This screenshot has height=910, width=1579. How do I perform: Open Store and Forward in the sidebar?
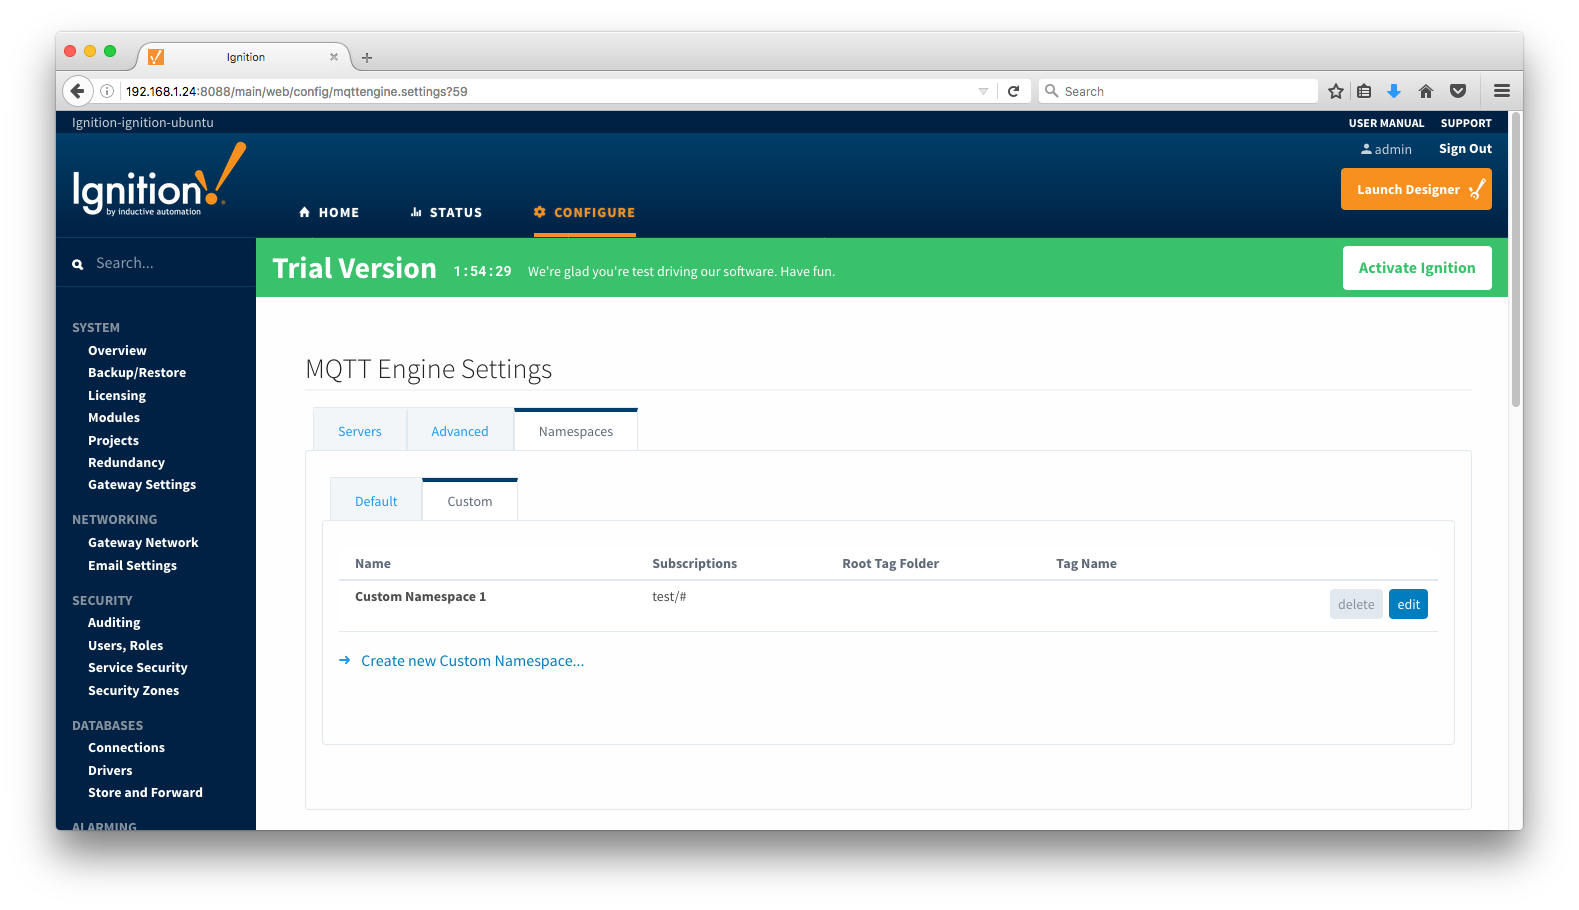[145, 793]
